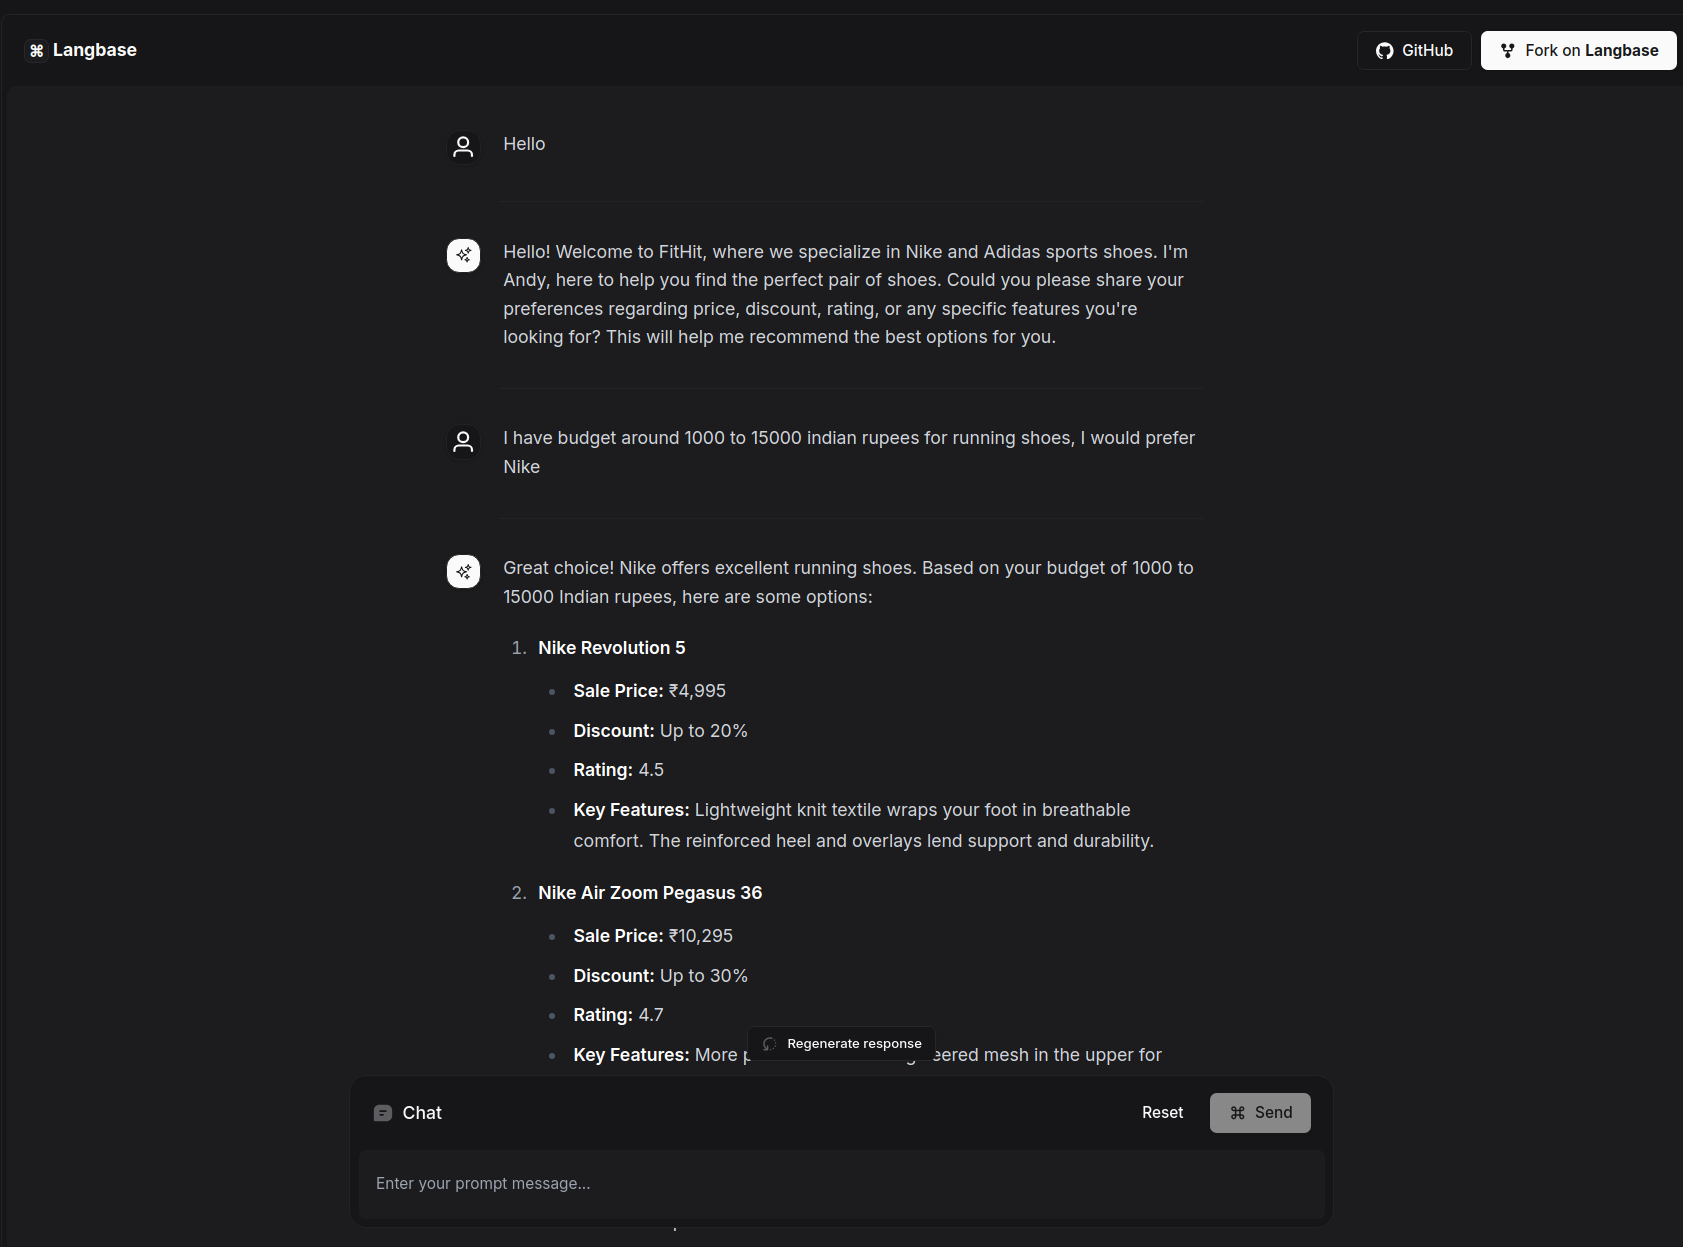Viewport: 1683px width, 1247px height.
Task: Open the GitHub button
Action: pos(1414,50)
